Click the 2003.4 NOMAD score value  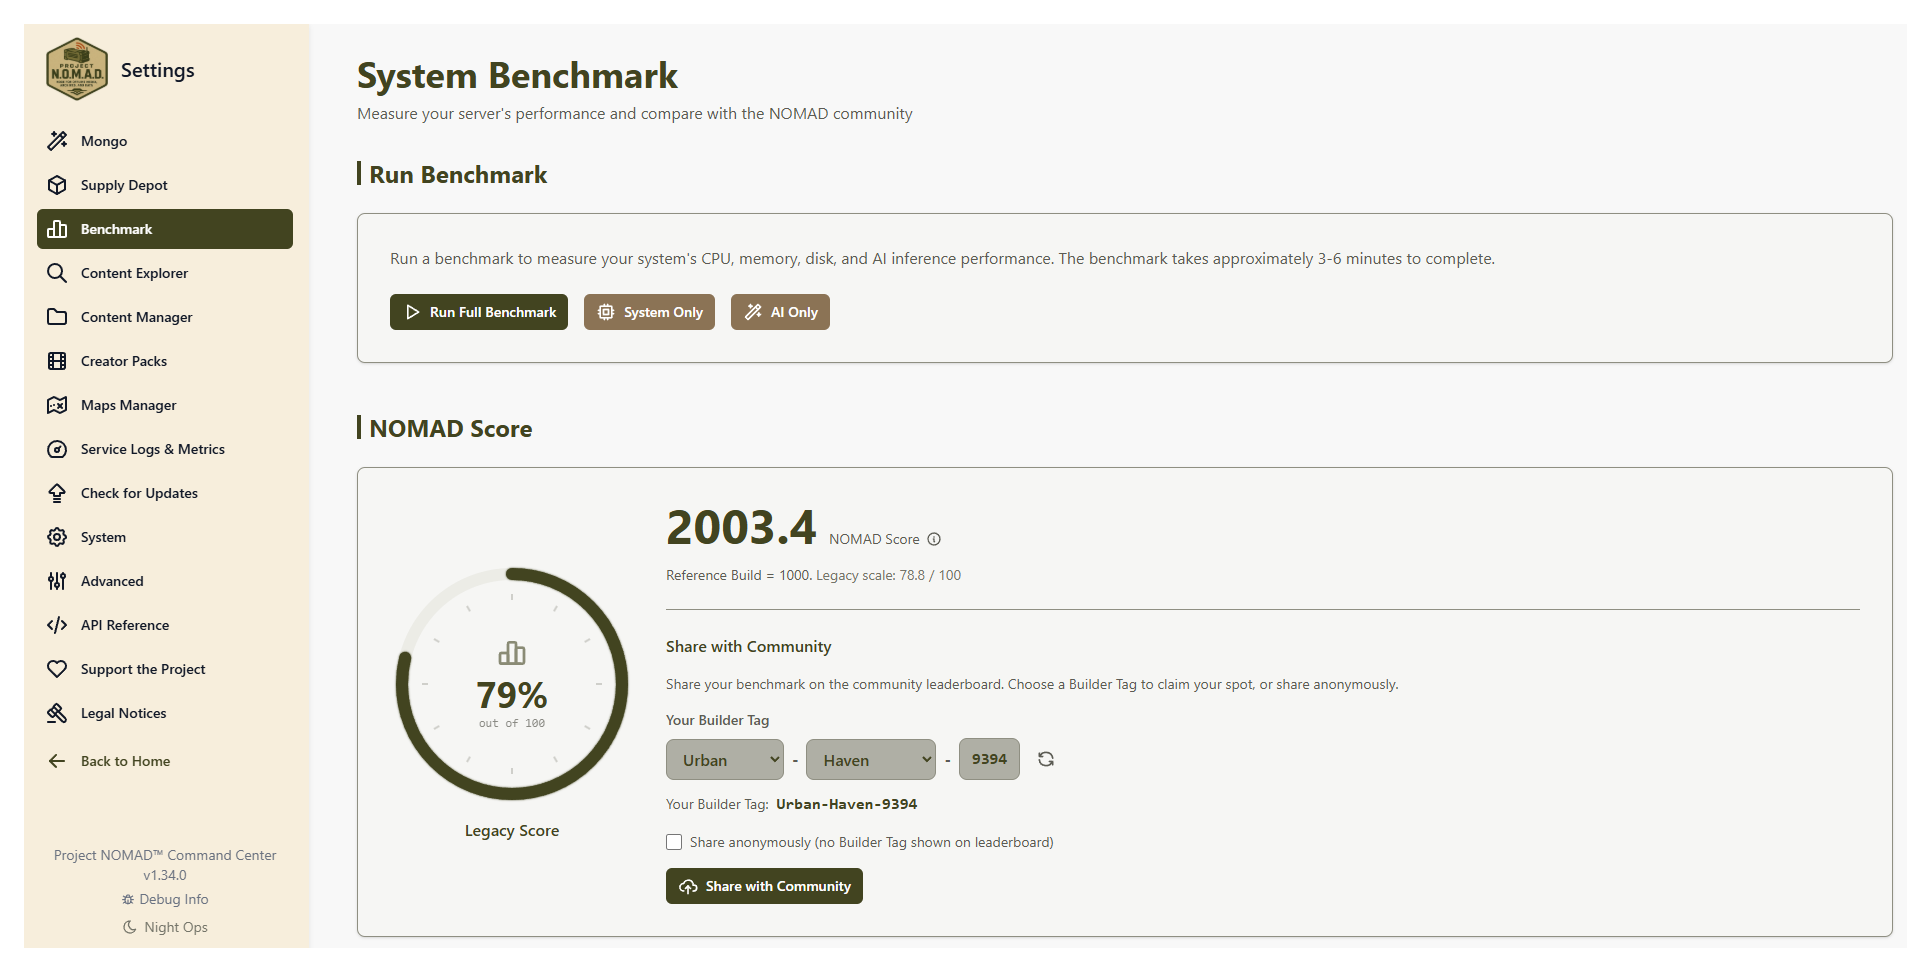[x=741, y=527]
